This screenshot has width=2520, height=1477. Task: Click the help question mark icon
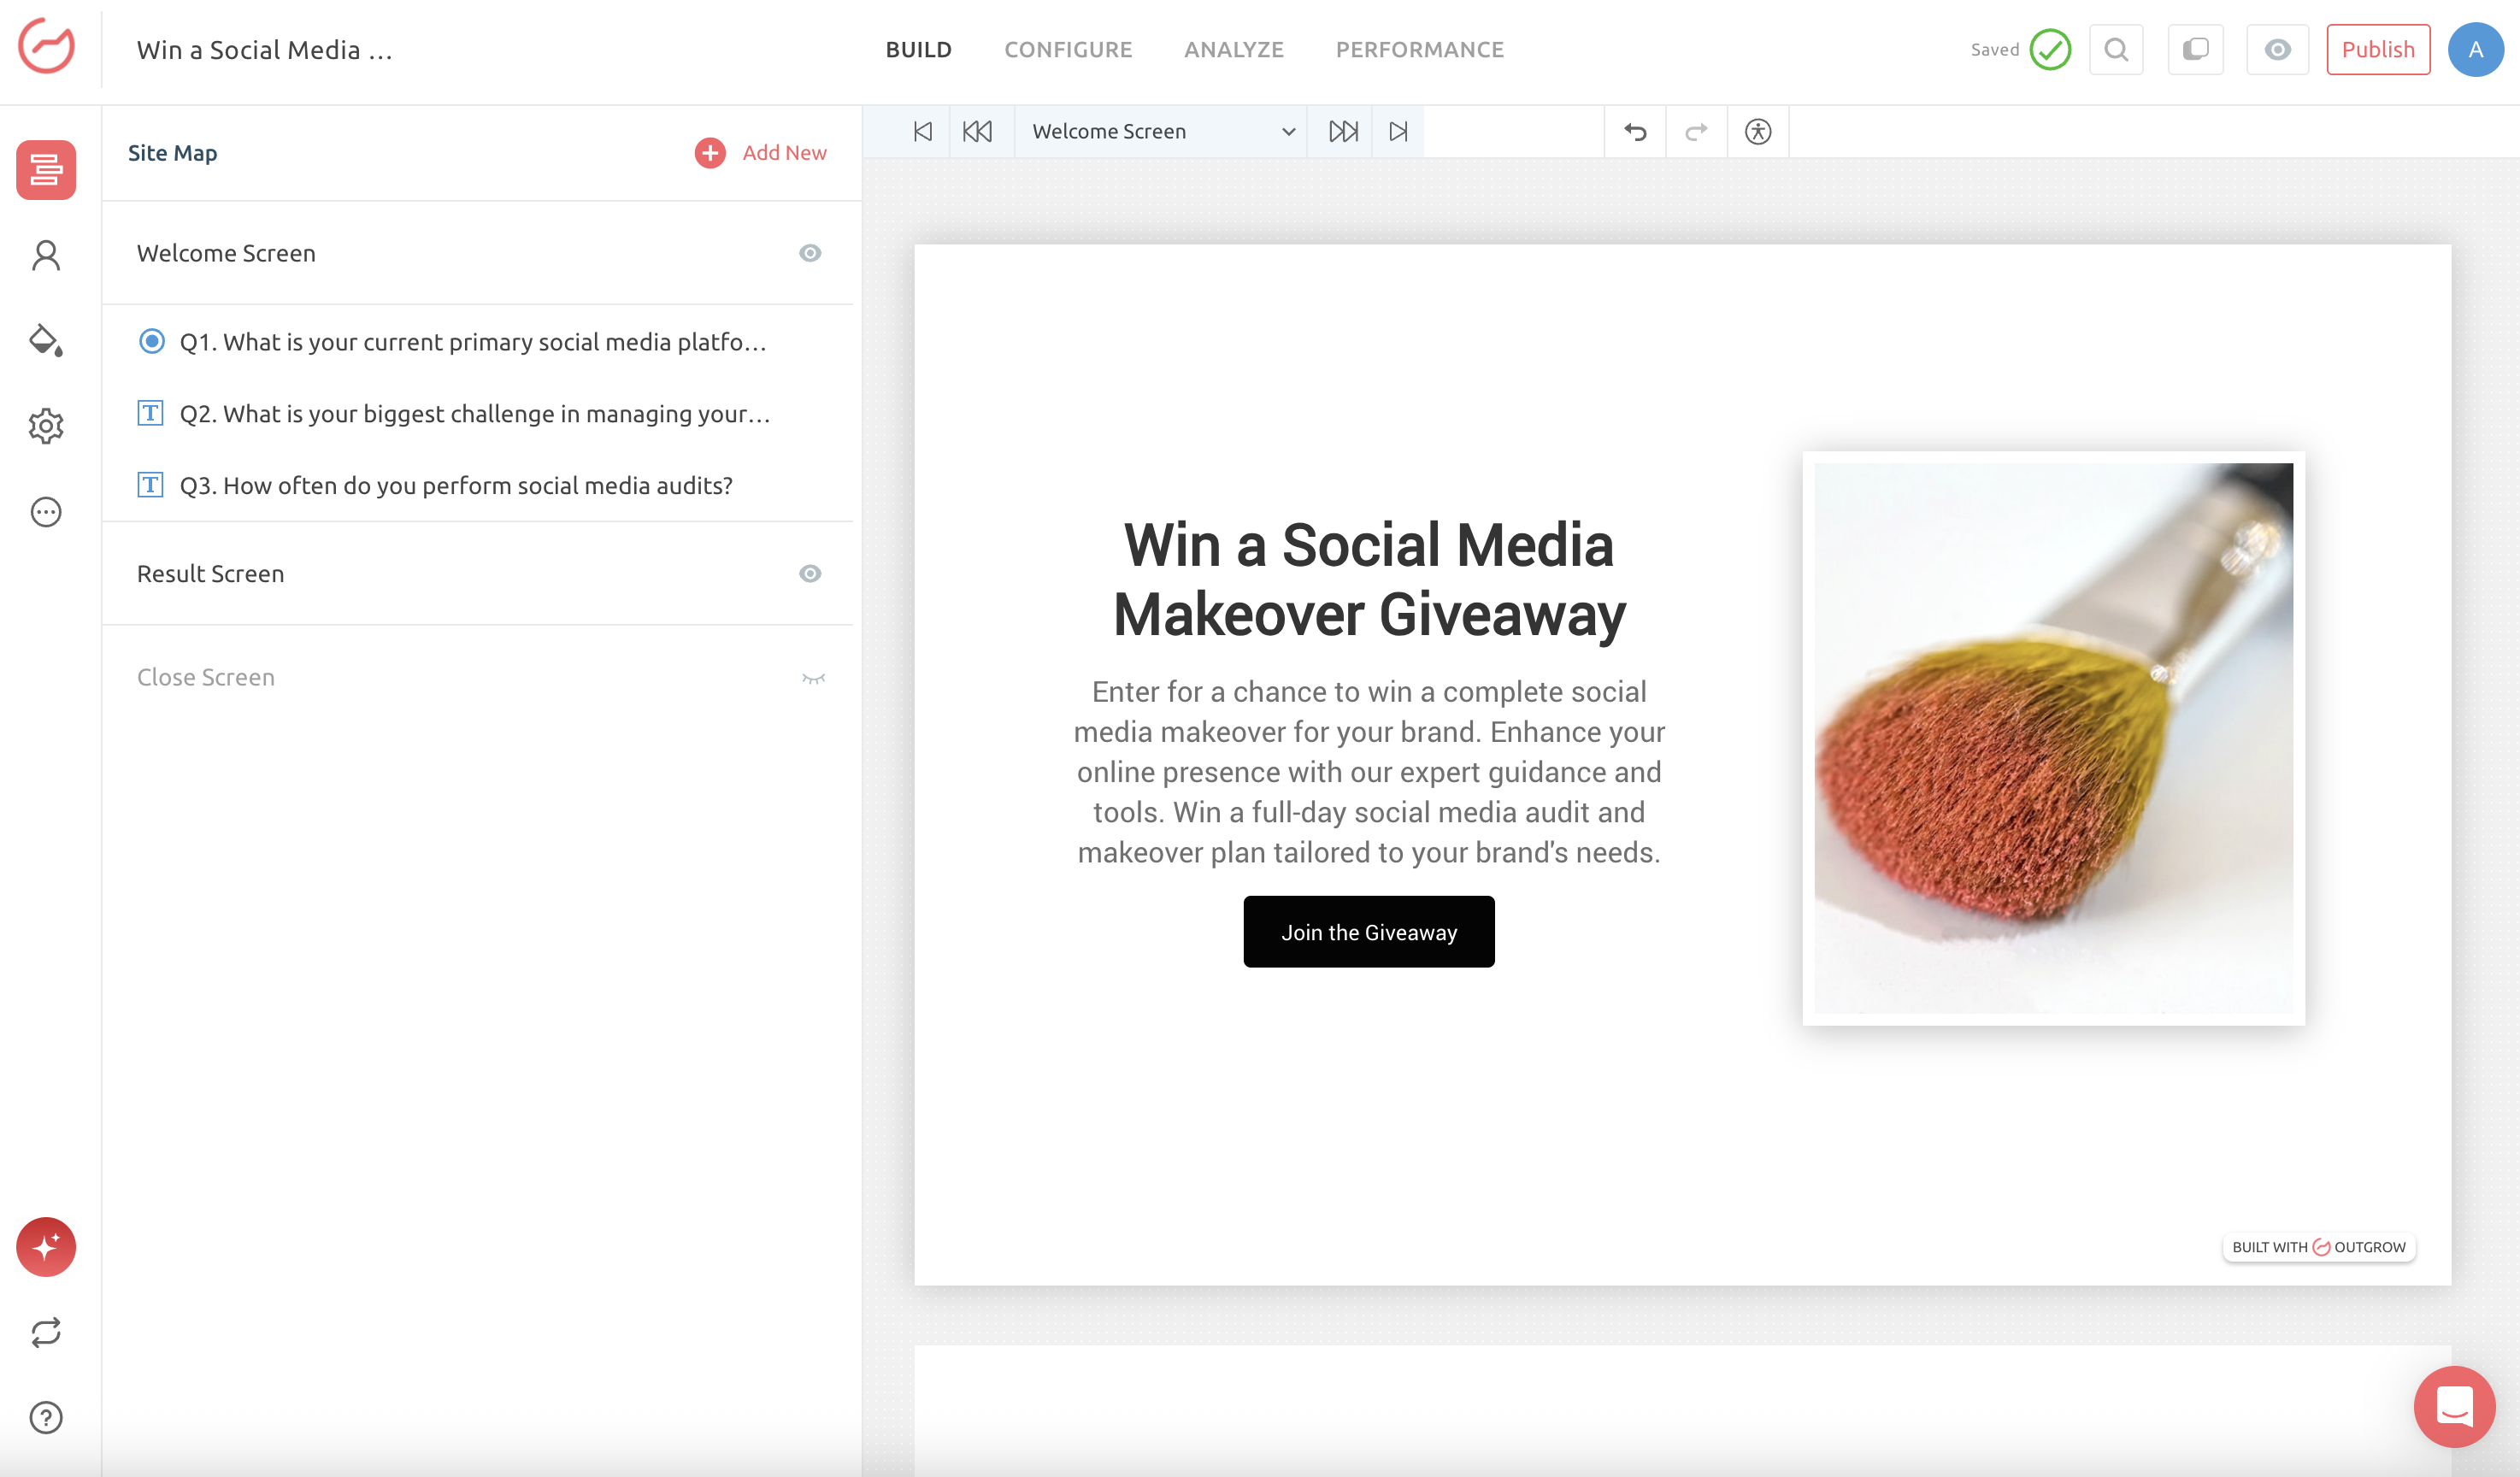(46, 1417)
